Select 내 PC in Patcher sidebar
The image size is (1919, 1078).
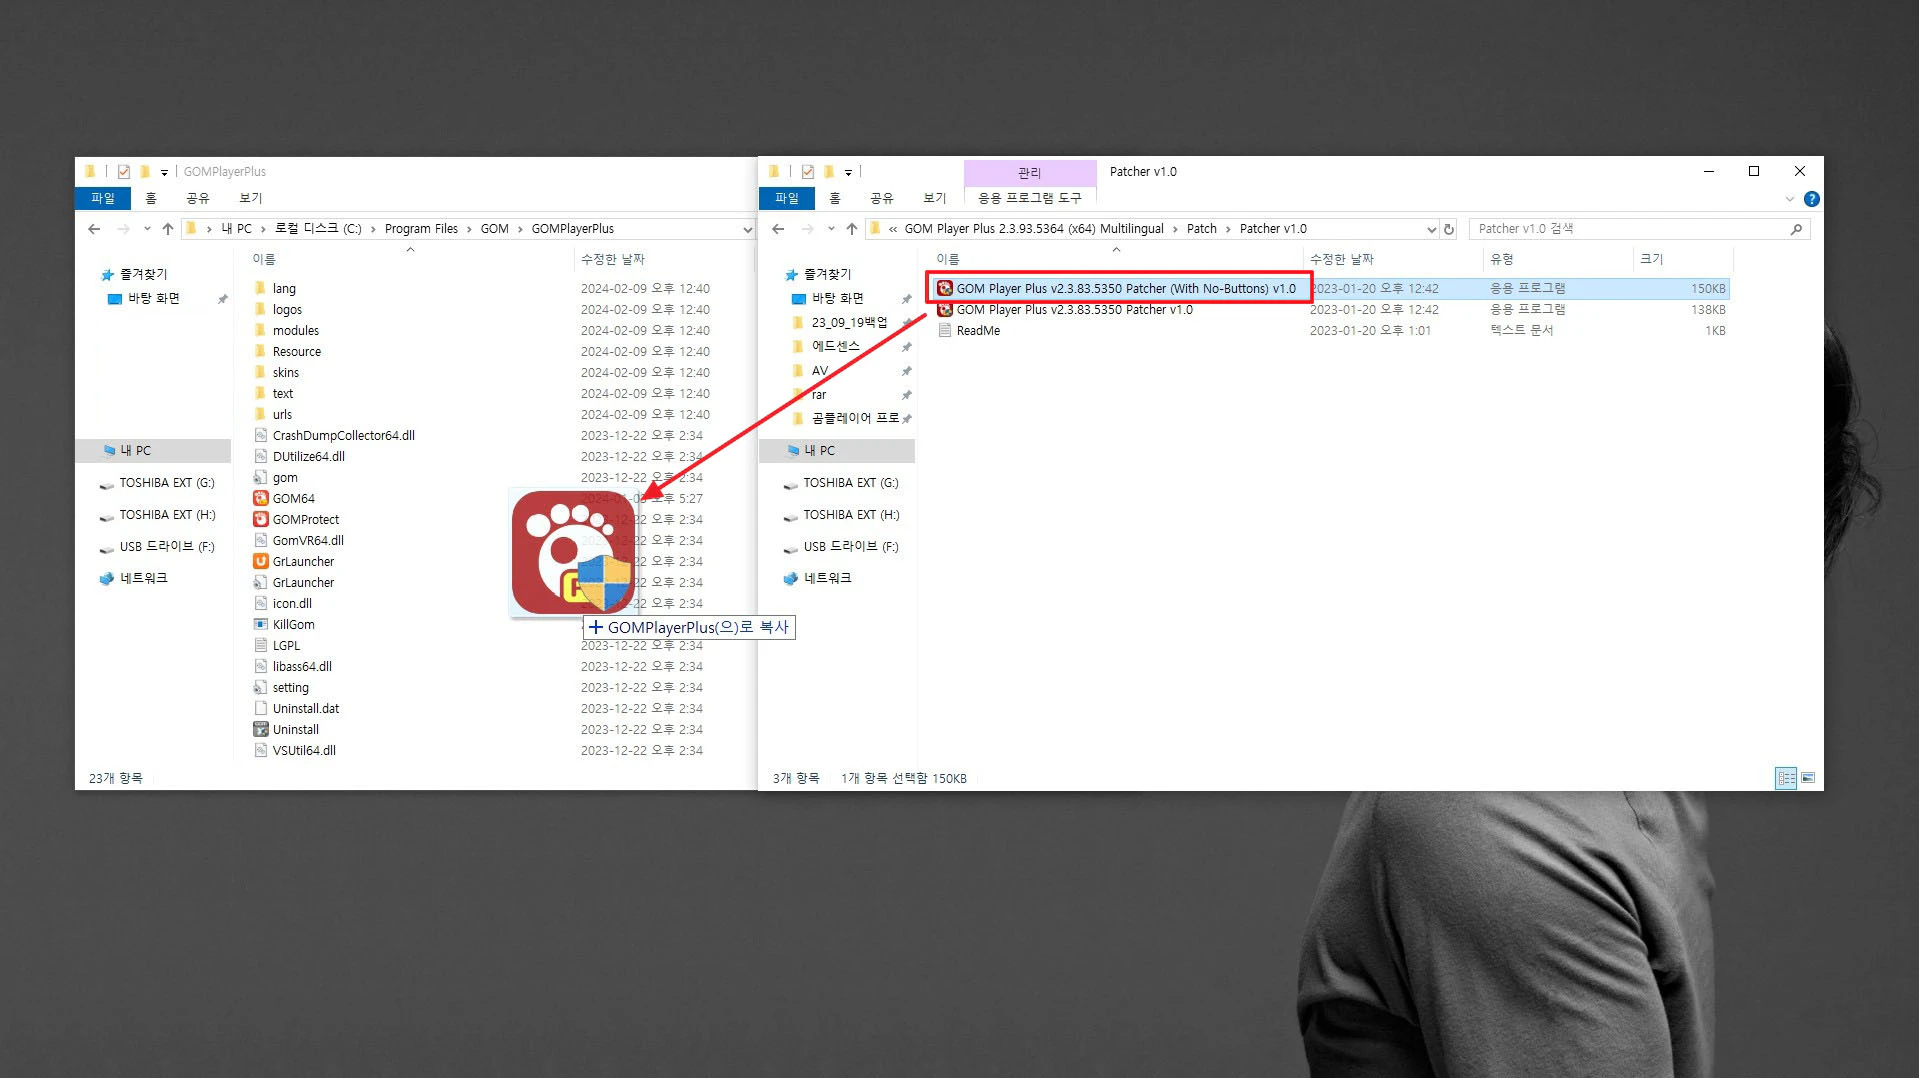837,451
